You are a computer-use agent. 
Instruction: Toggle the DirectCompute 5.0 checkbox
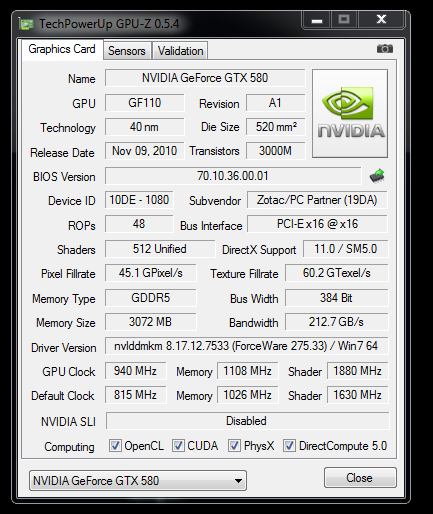coord(289,445)
